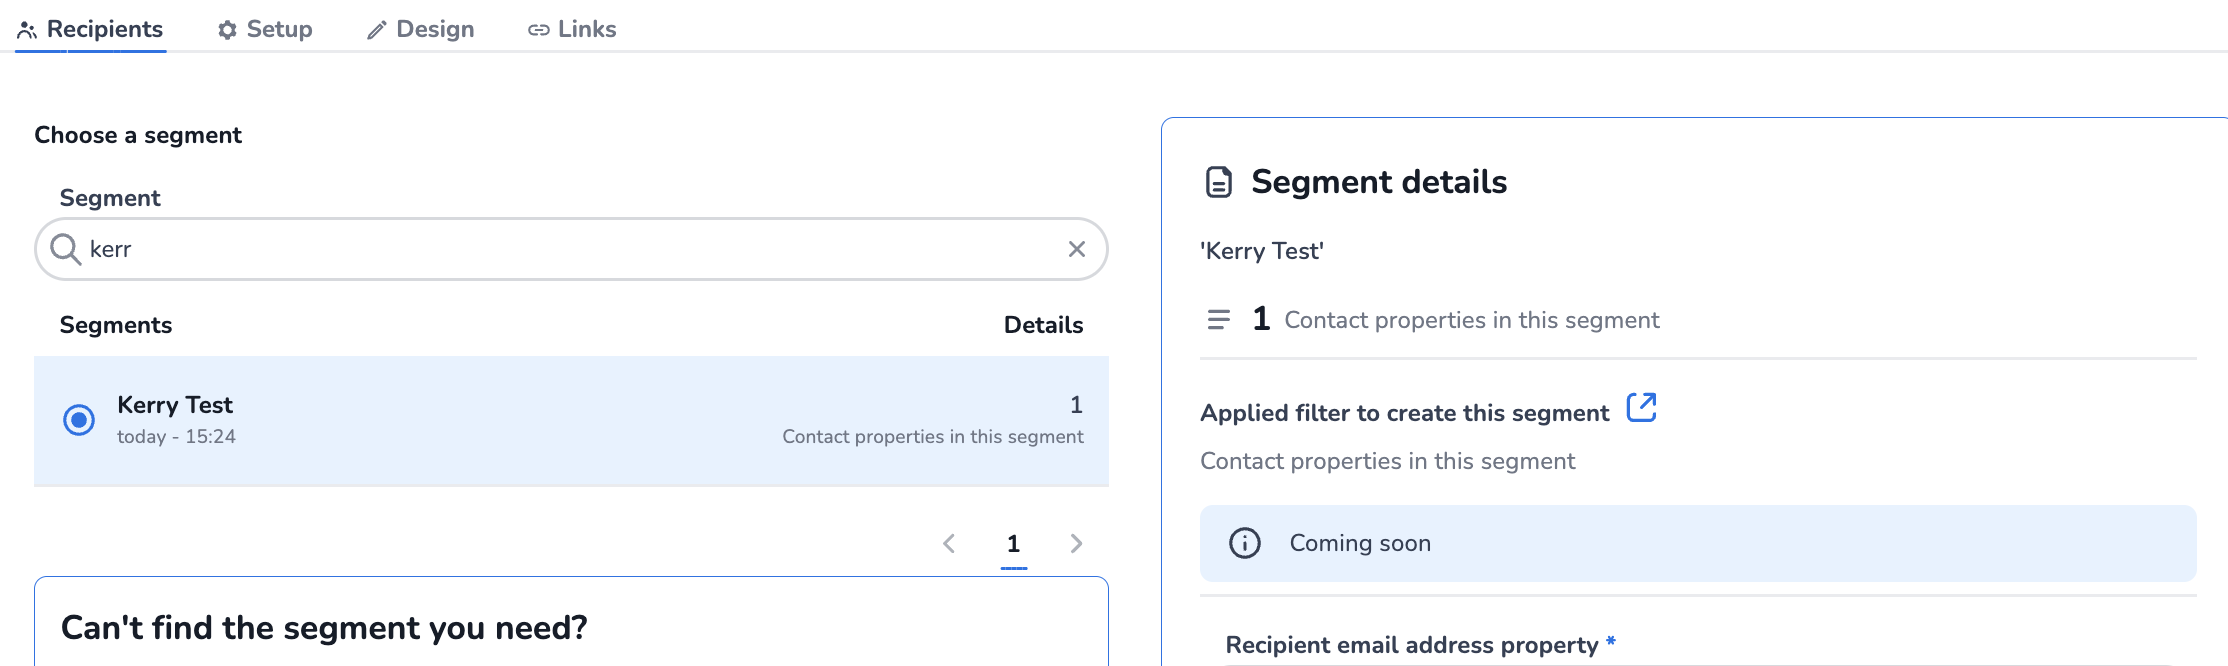Click 'Recipient email address property' label

(x=1412, y=645)
